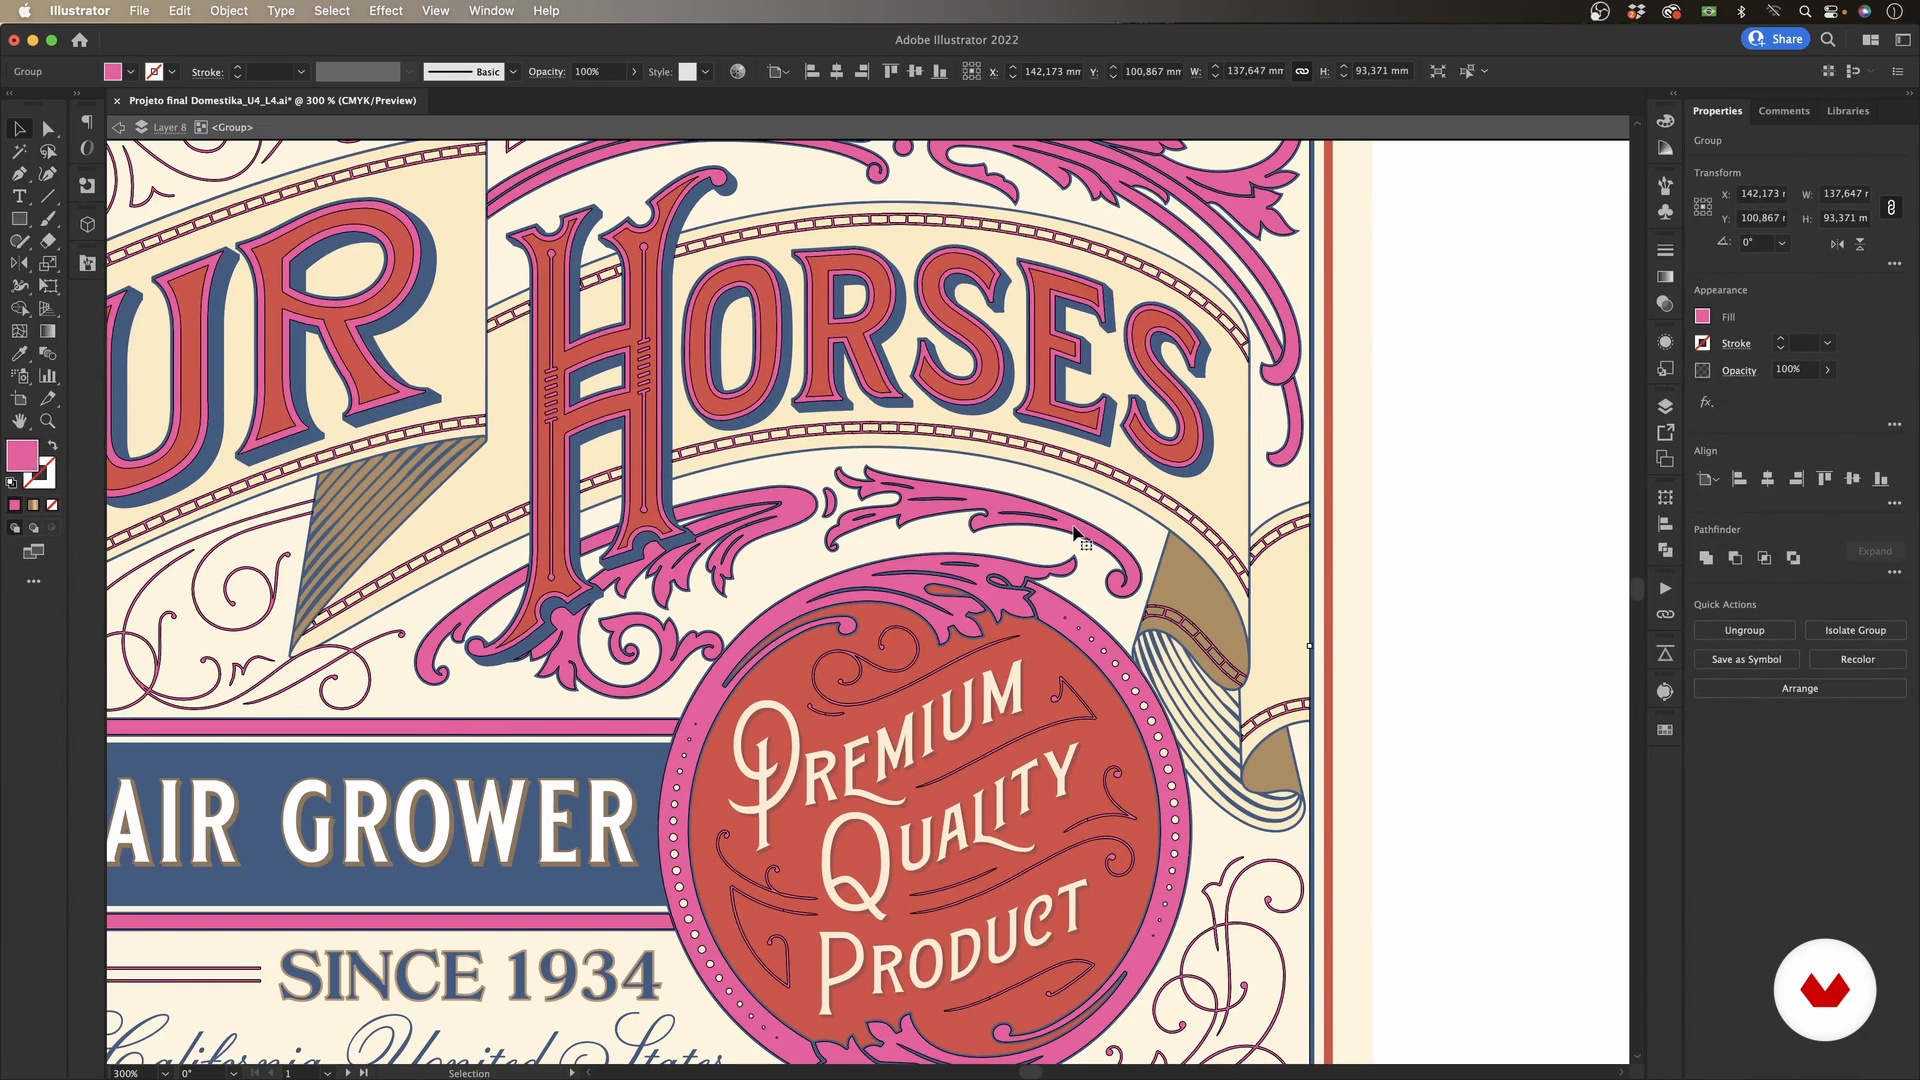Viewport: 1920px width, 1080px height.
Task: Set fill mode to Gradient
Action: (x=33, y=505)
